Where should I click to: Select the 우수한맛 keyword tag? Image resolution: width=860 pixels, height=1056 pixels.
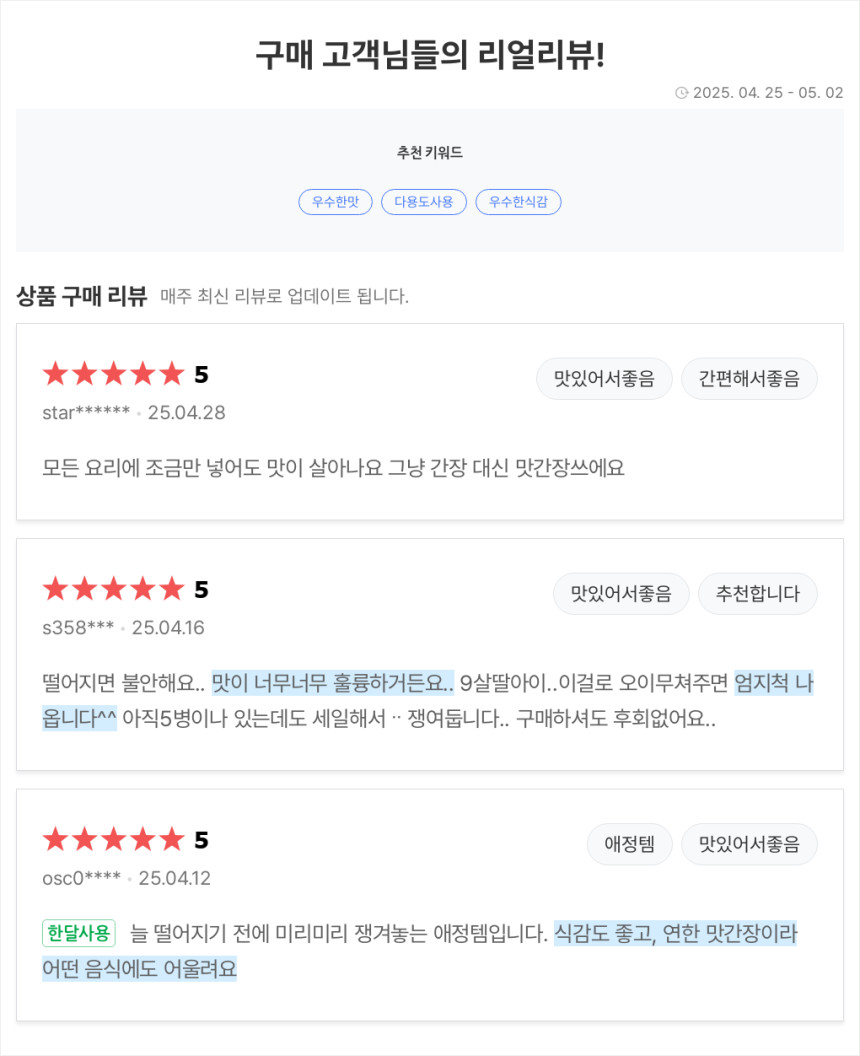335,202
